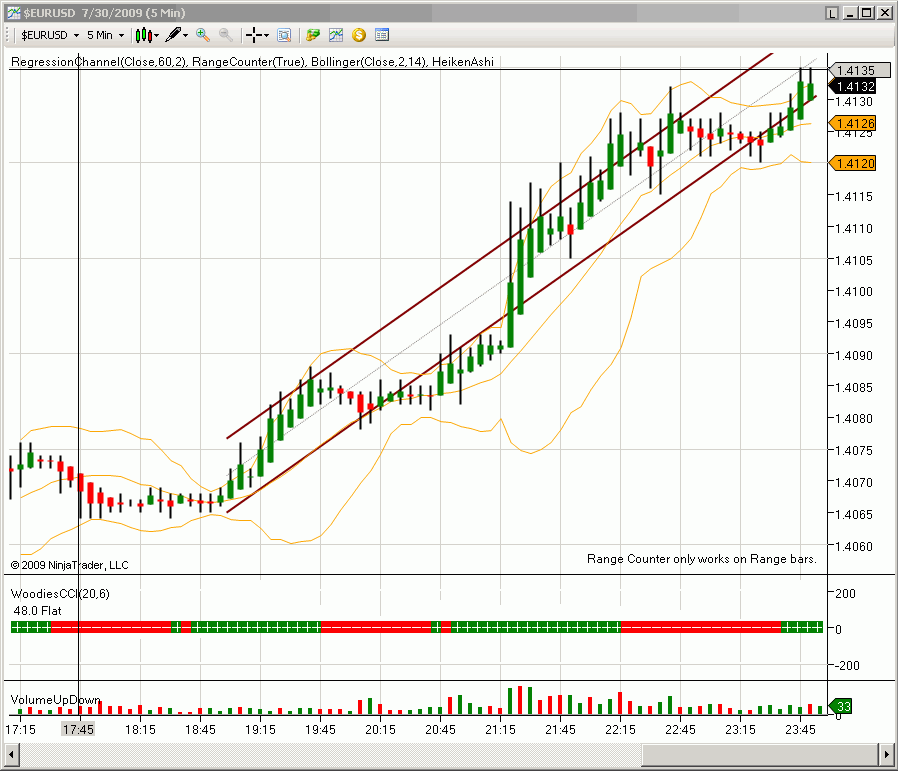The image size is (898, 771).
Task: Click the 1.4060 price axis label
Action: pyautogui.click(x=854, y=546)
